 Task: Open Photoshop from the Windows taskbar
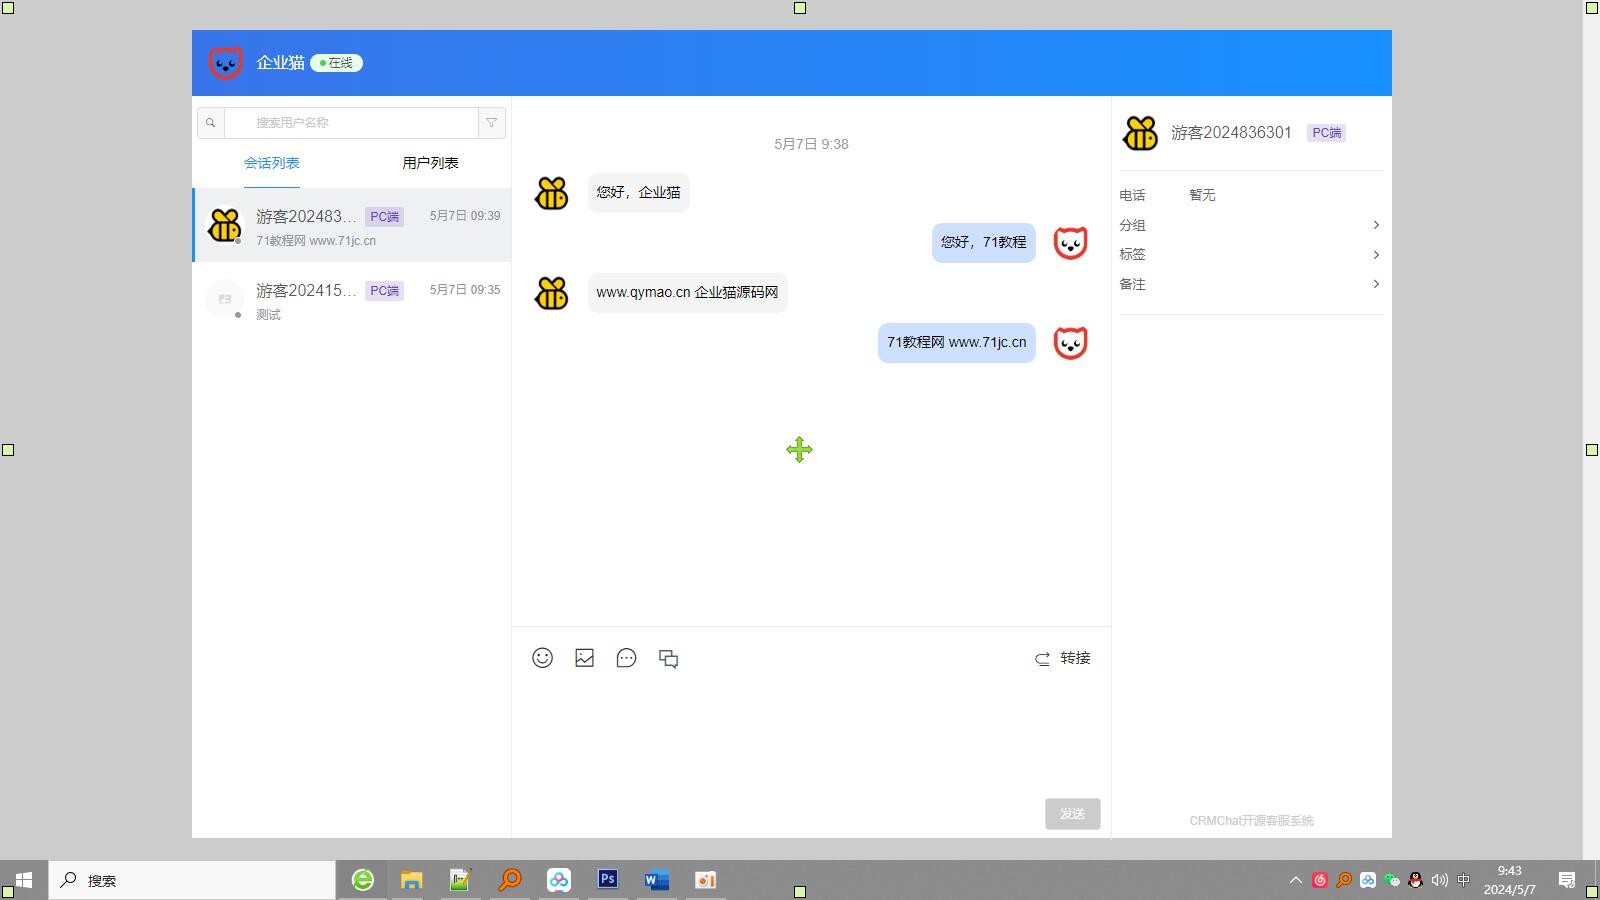(607, 880)
